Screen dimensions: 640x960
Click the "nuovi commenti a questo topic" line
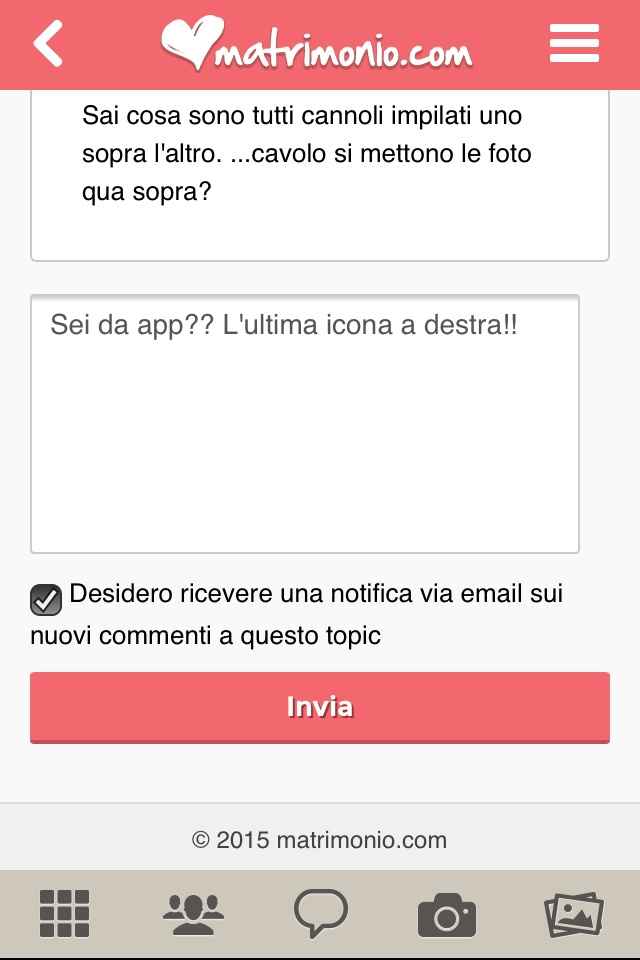click(205, 635)
